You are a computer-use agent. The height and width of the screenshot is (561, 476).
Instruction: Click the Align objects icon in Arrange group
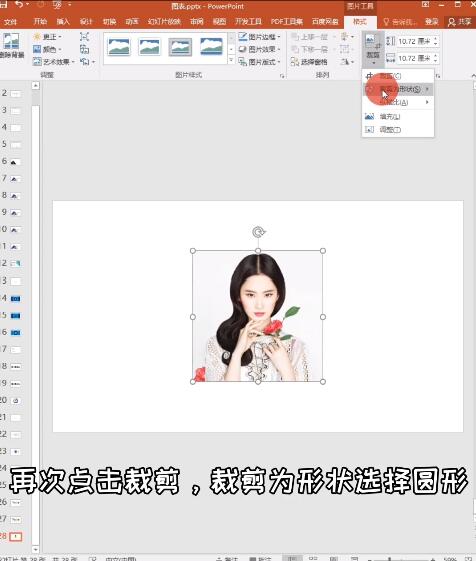pos(346,37)
